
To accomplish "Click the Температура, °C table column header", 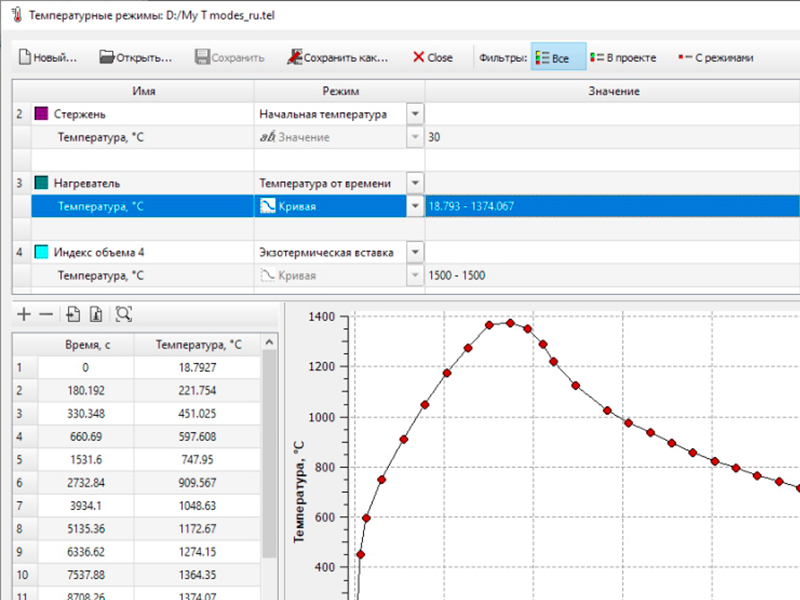I will 199,344.
